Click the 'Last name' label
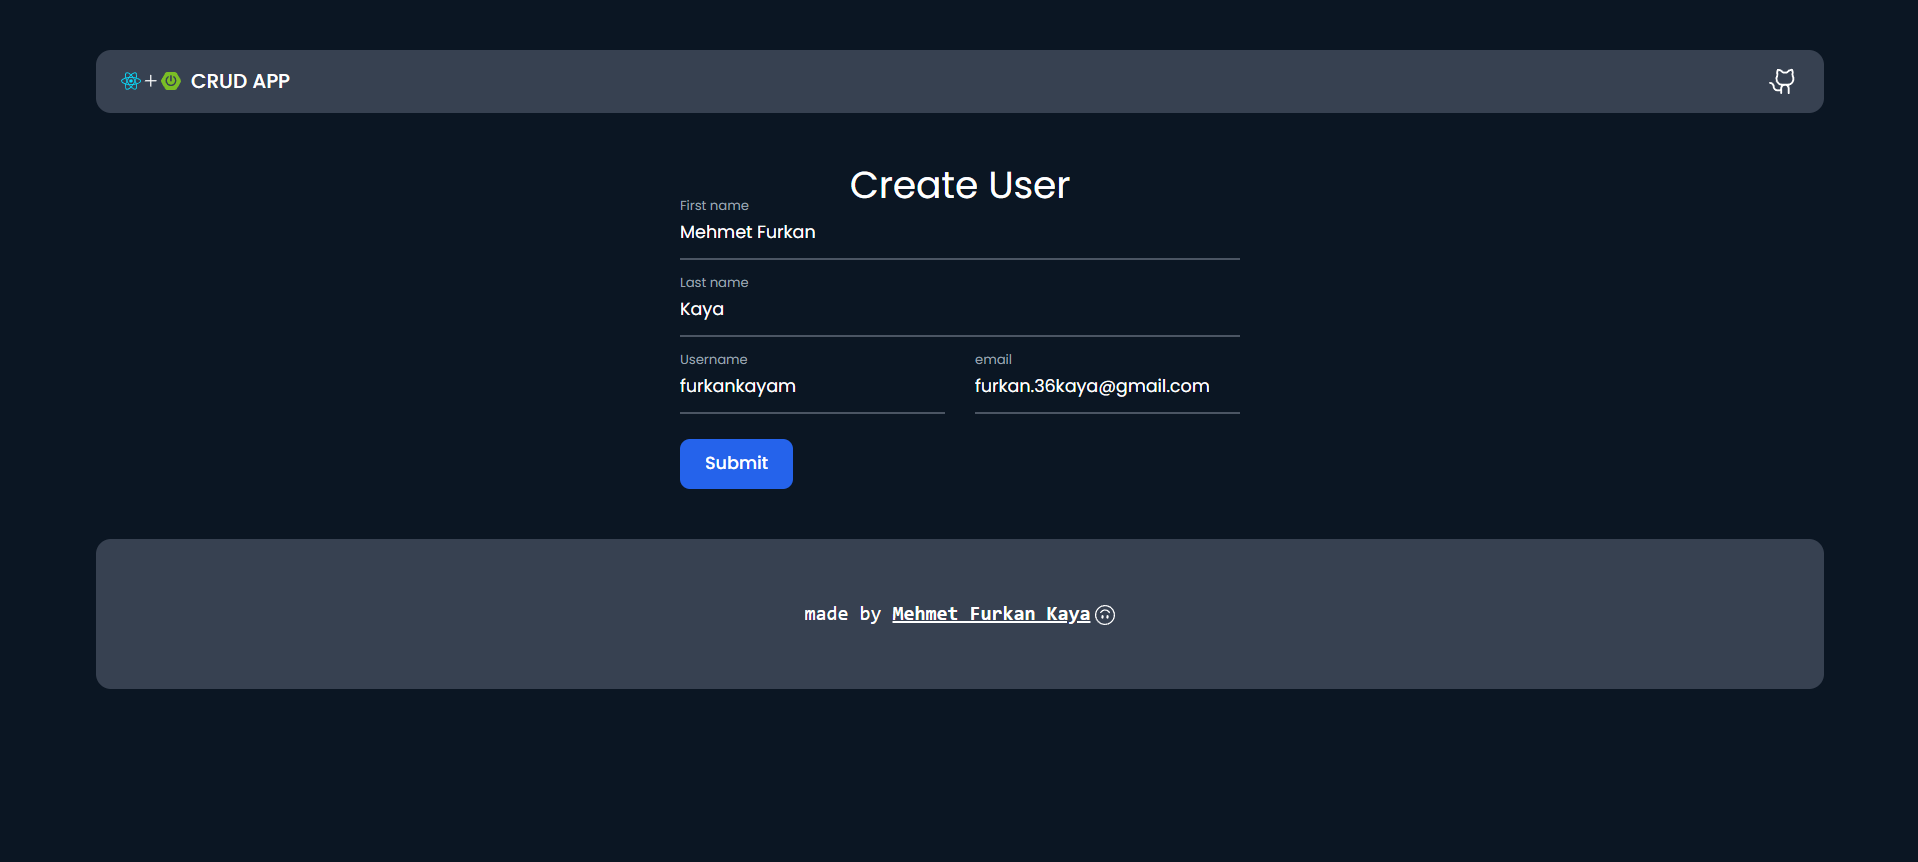The width and height of the screenshot is (1918, 862). [714, 282]
